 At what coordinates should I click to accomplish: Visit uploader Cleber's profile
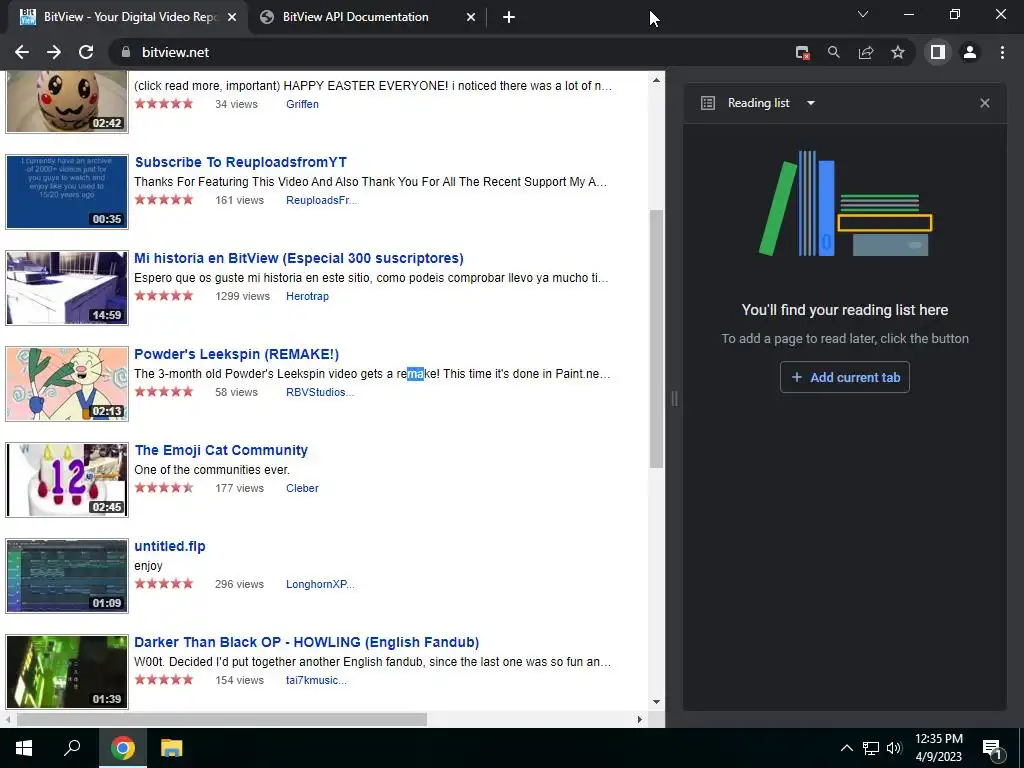point(302,488)
